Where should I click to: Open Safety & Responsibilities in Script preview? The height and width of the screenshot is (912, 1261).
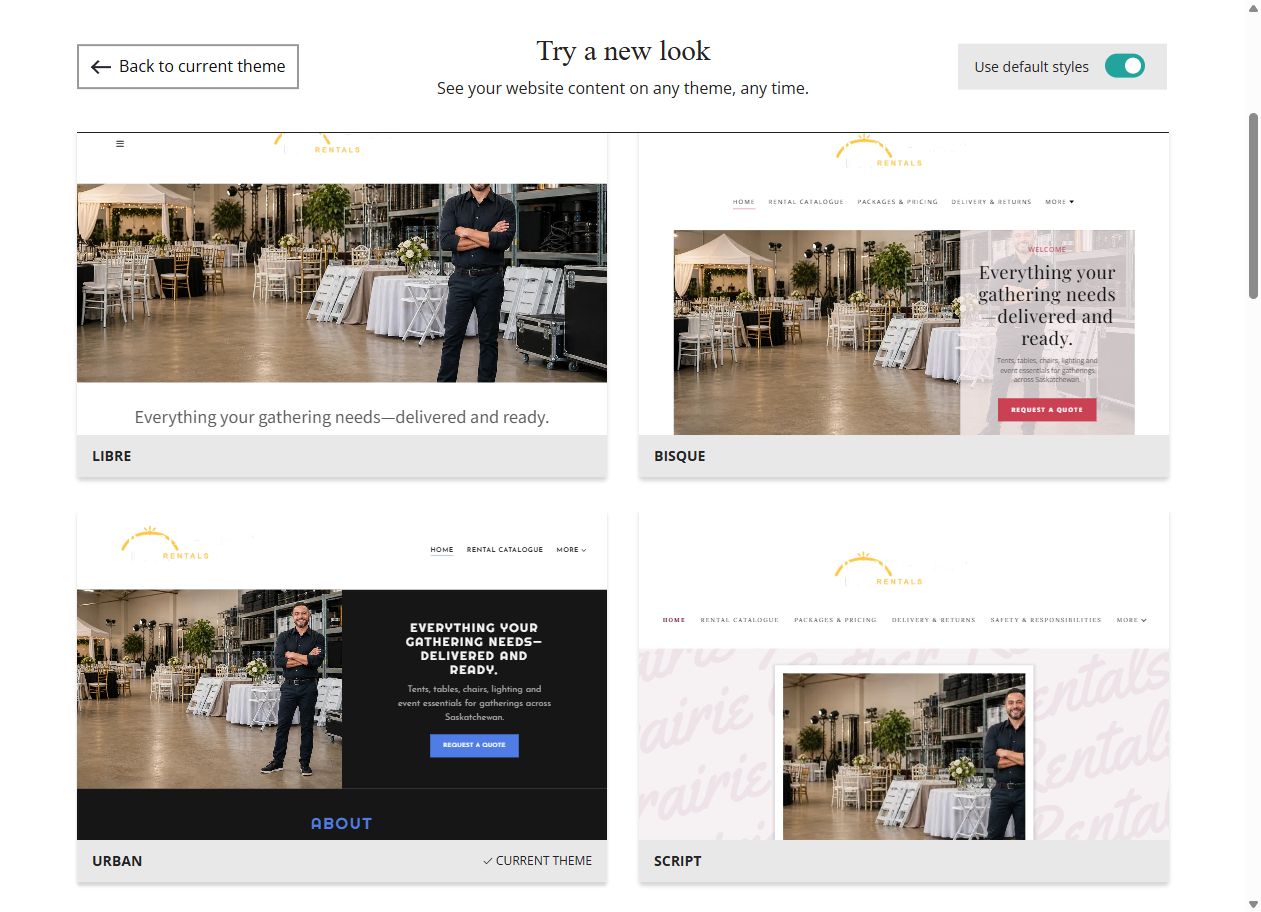[x=1046, y=620]
